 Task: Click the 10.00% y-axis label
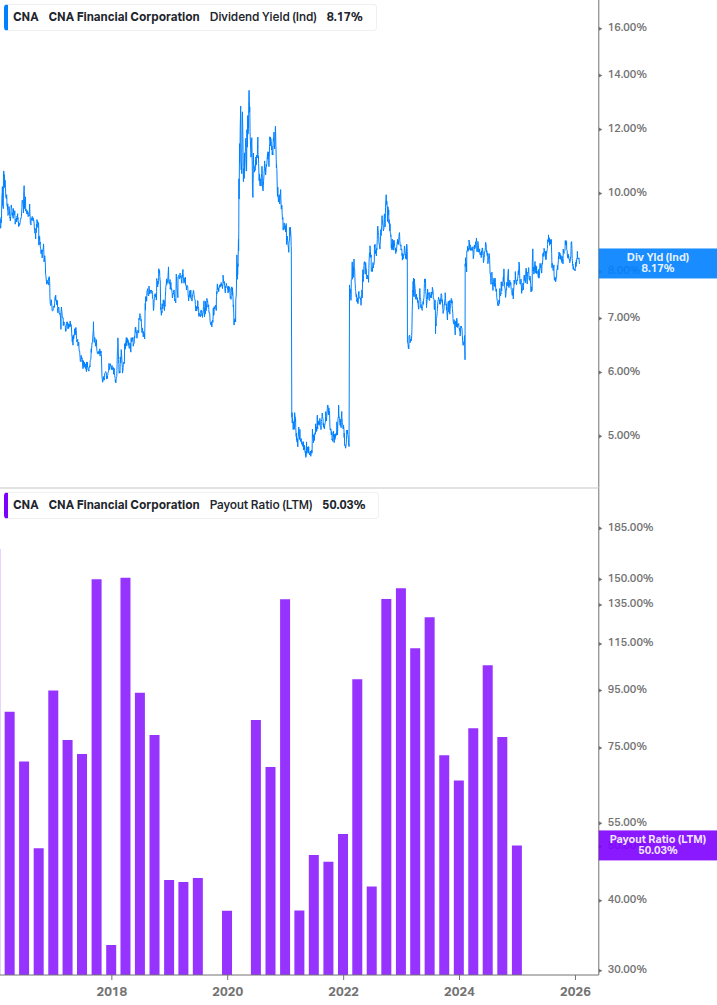[x=627, y=192]
